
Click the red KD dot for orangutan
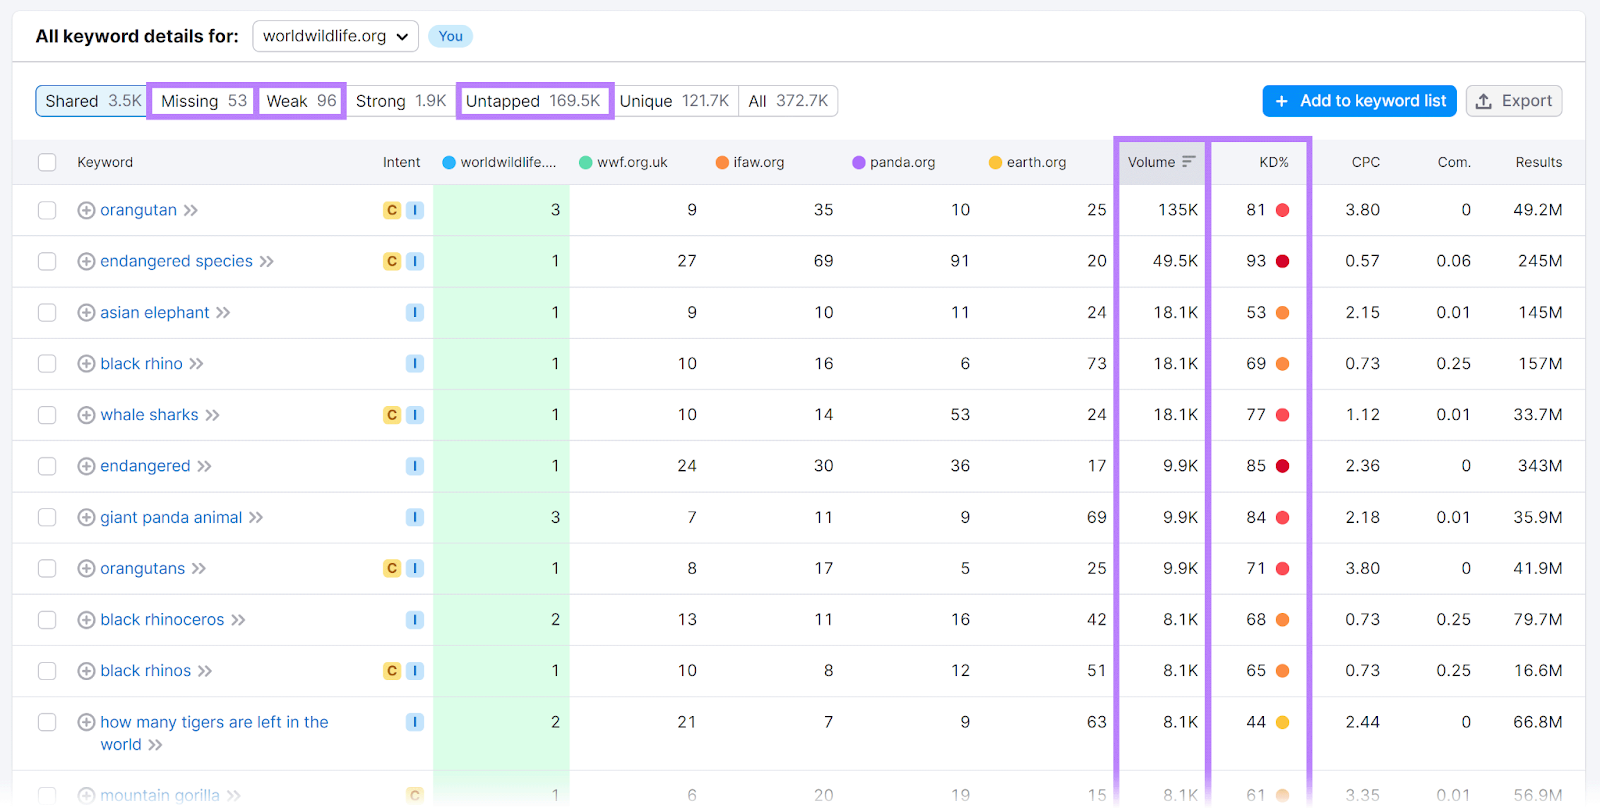click(1282, 210)
